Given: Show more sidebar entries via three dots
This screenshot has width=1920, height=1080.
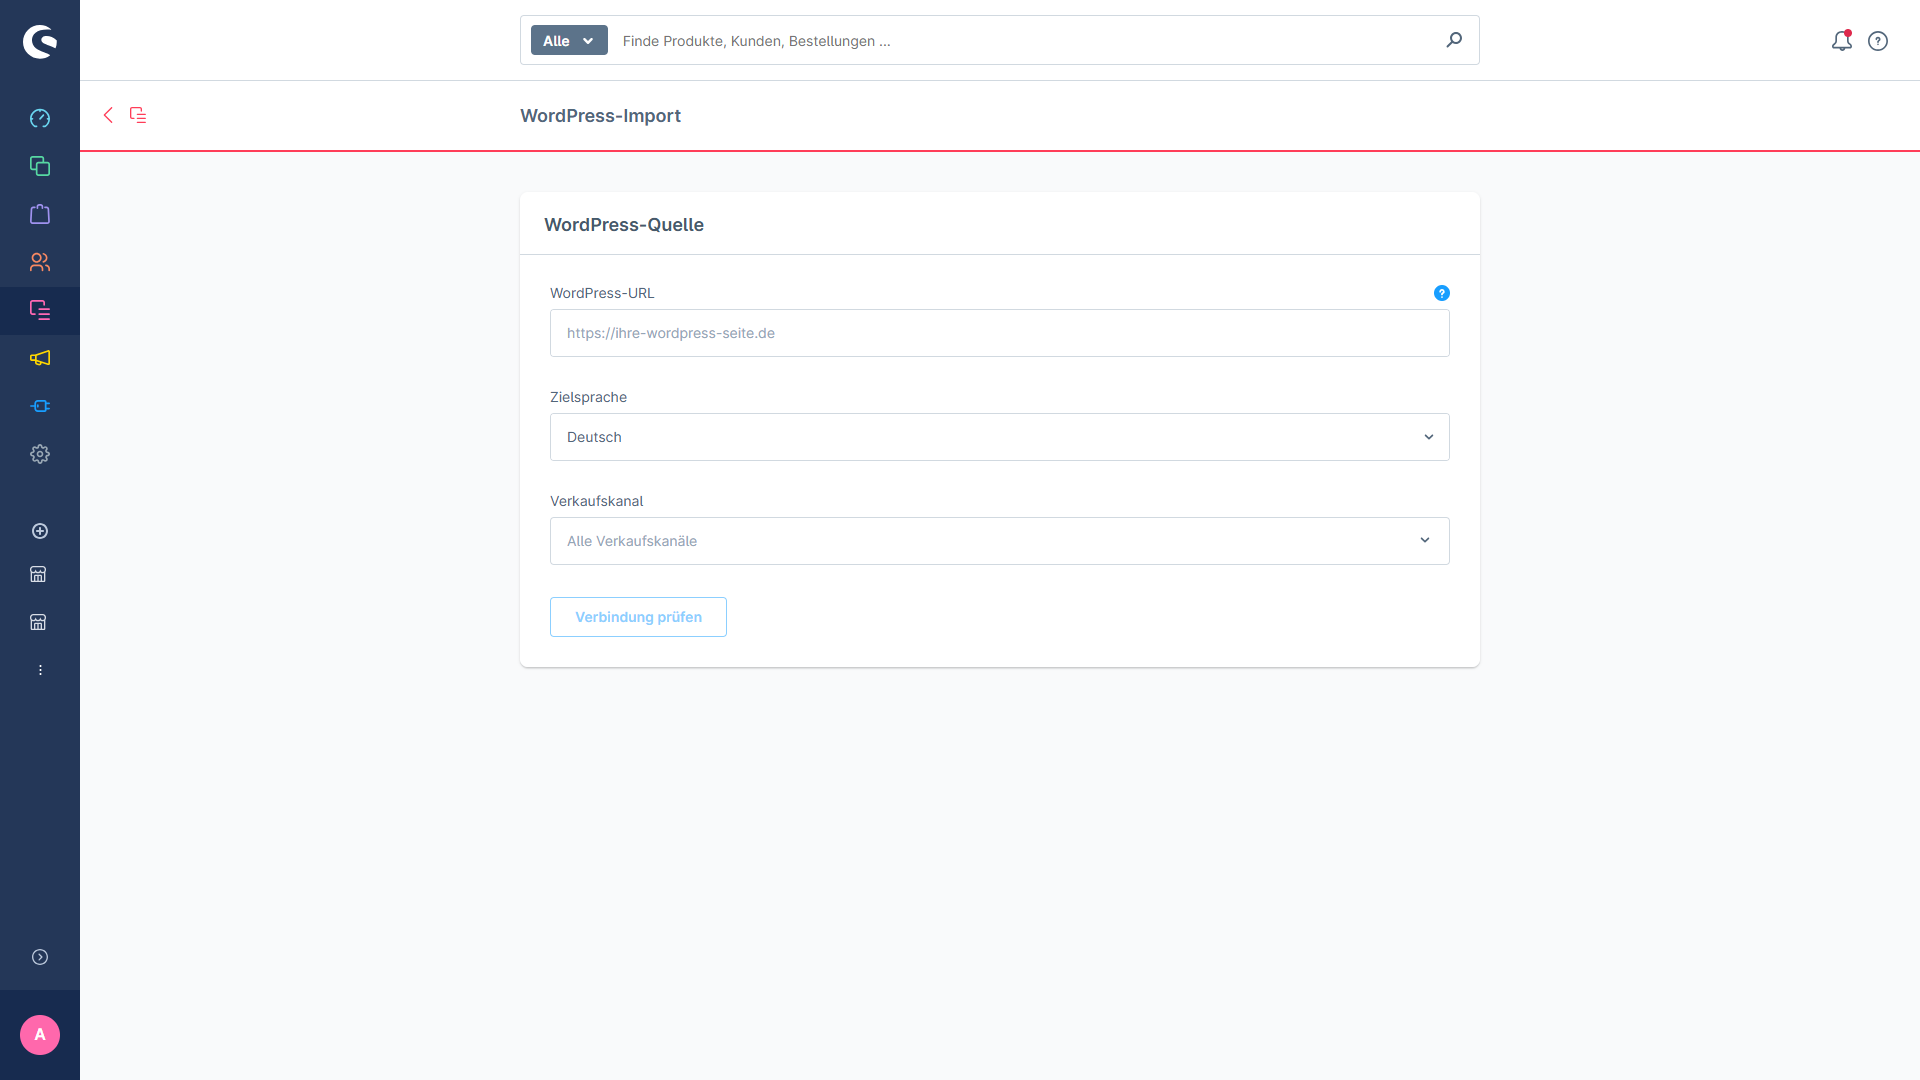Looking at the screenshot, I should 40,670.
